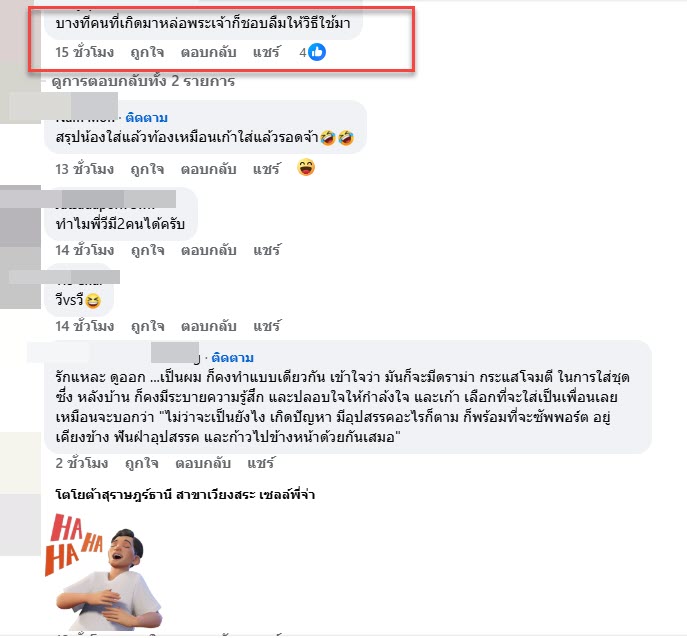Like the 'วีvsวี' comment
The height and width of the screenshot is (638, 687).
click(x=148, y=326)
